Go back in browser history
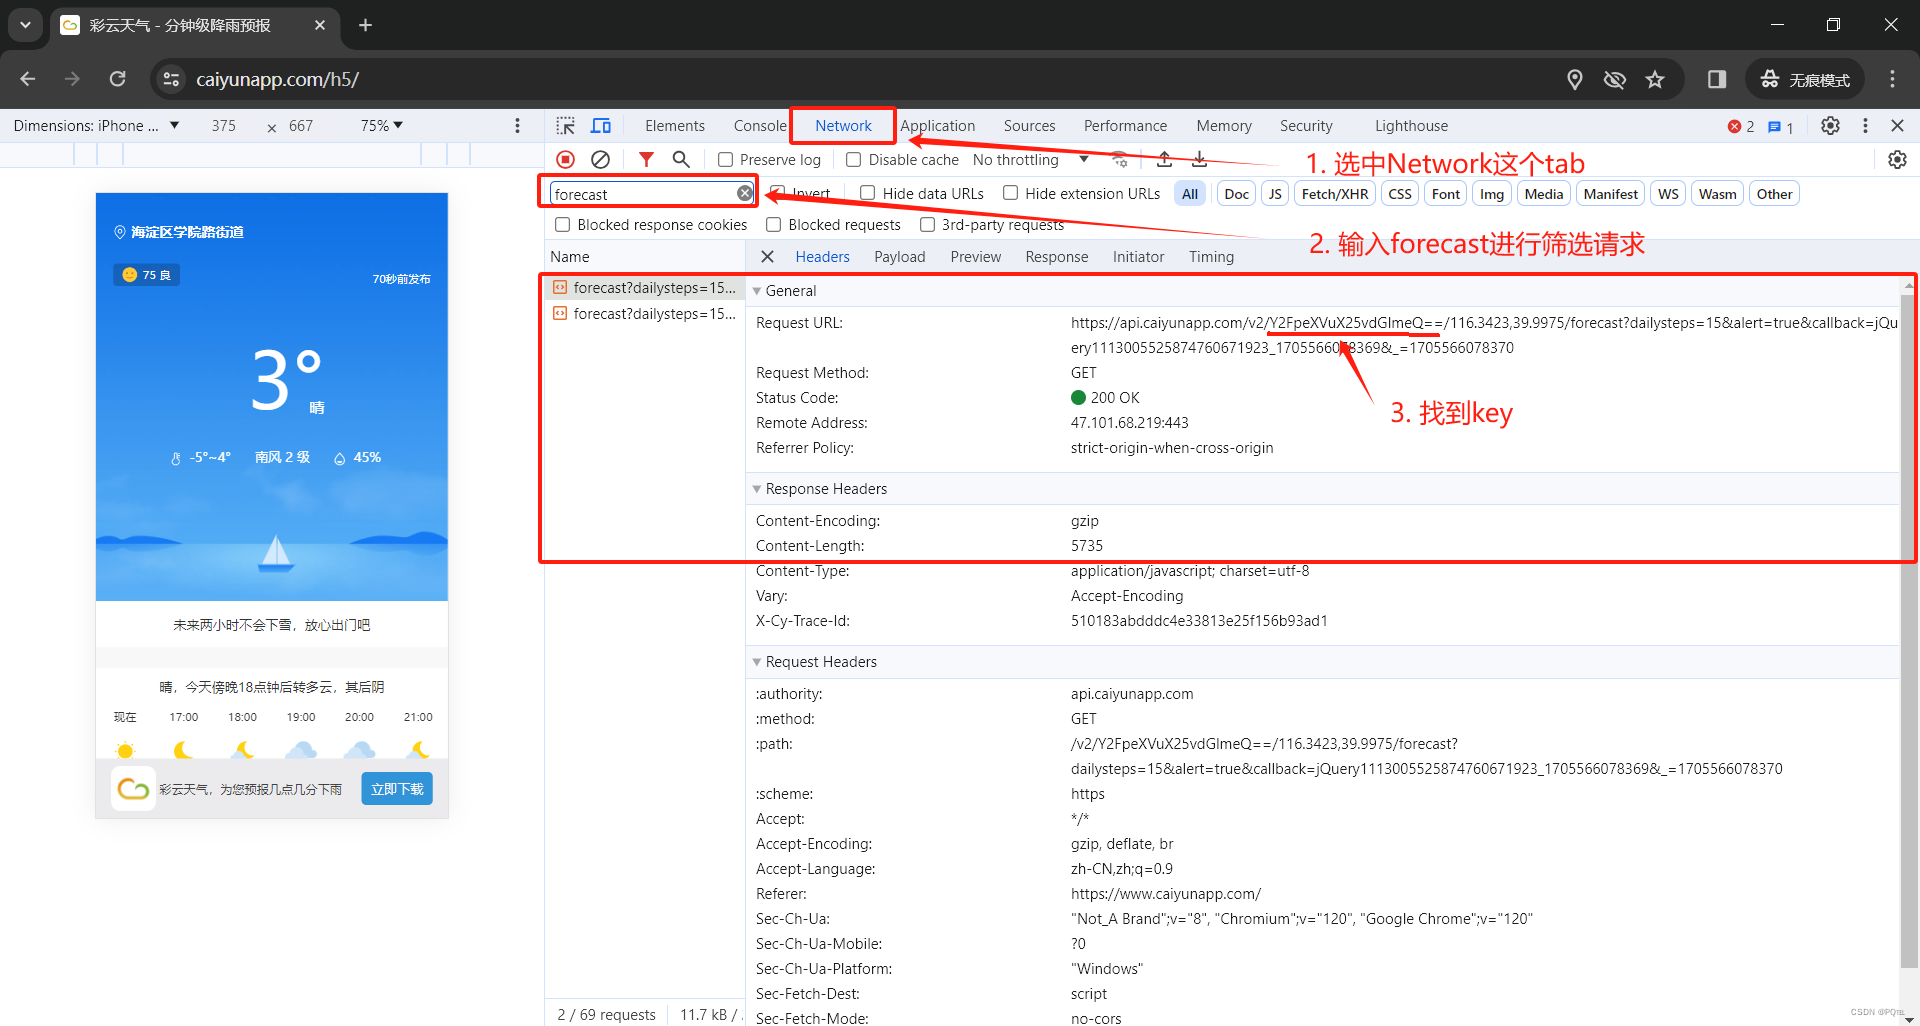1920x1026 pixels. (x=28, y=79)
